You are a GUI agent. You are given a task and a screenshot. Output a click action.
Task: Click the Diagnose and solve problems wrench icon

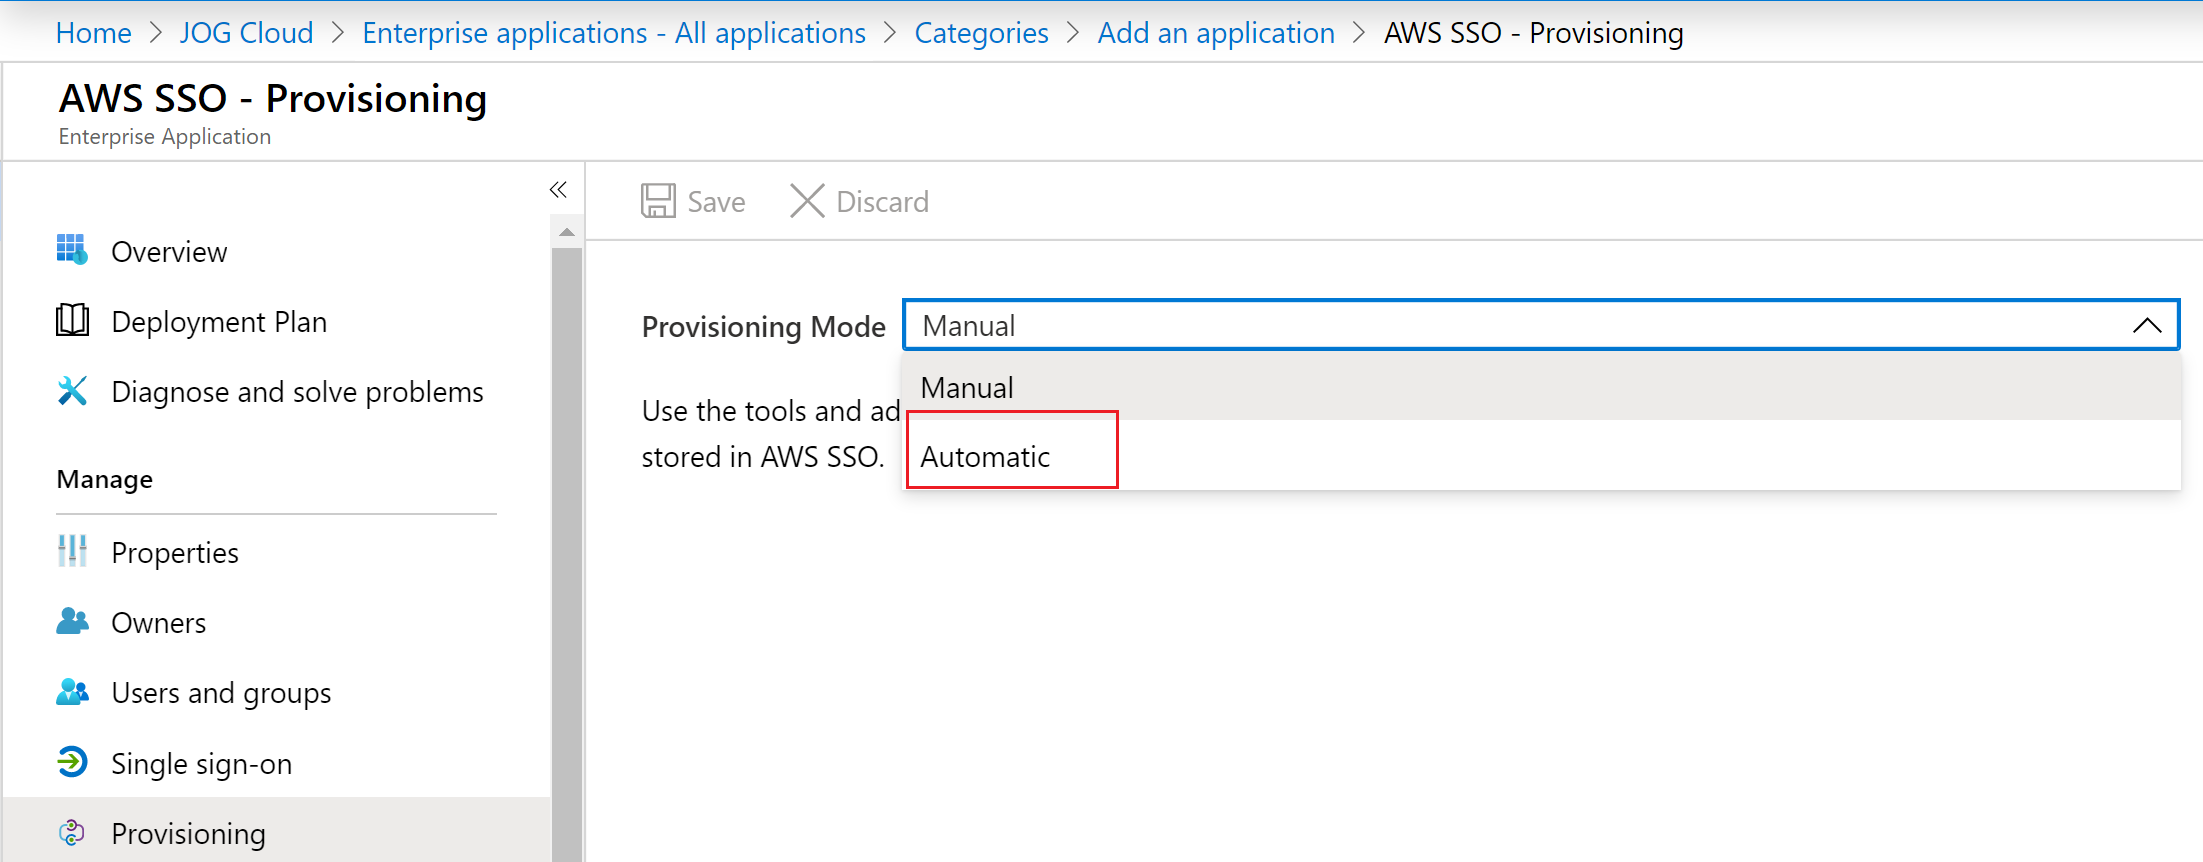point(72,391)
